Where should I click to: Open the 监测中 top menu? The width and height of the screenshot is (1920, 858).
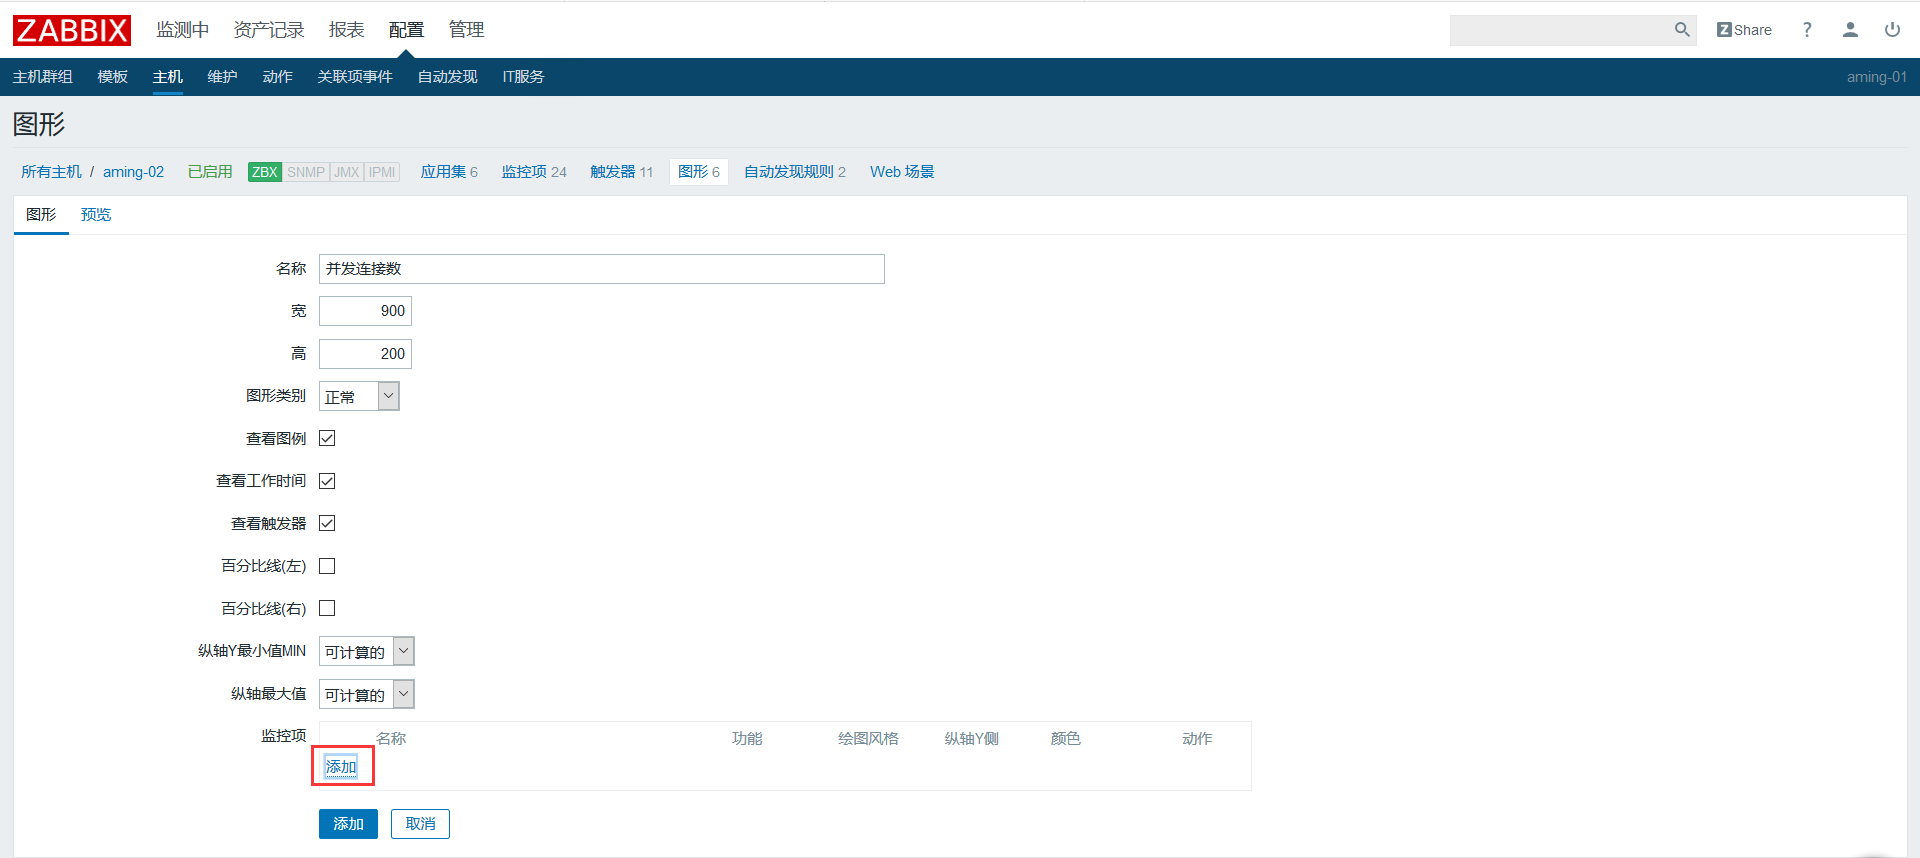(183, 30)
